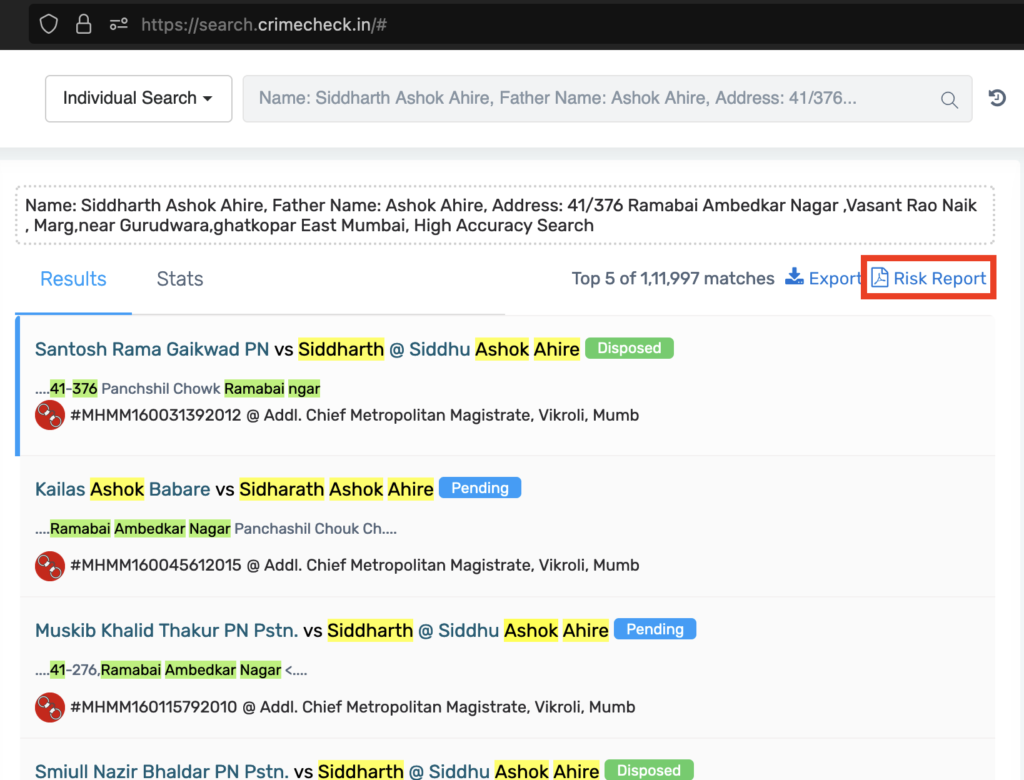Click address snippet 41-276,Ramabai Ambedkar Nagar
This screenshot has height=780, width=1024.
[x=171, y=670]
